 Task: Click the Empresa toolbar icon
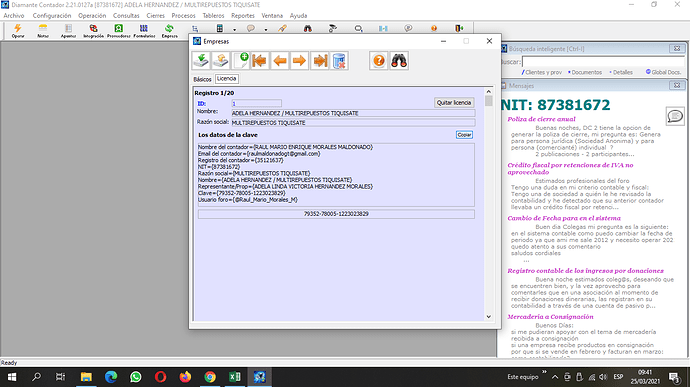[x=169, y=31]
